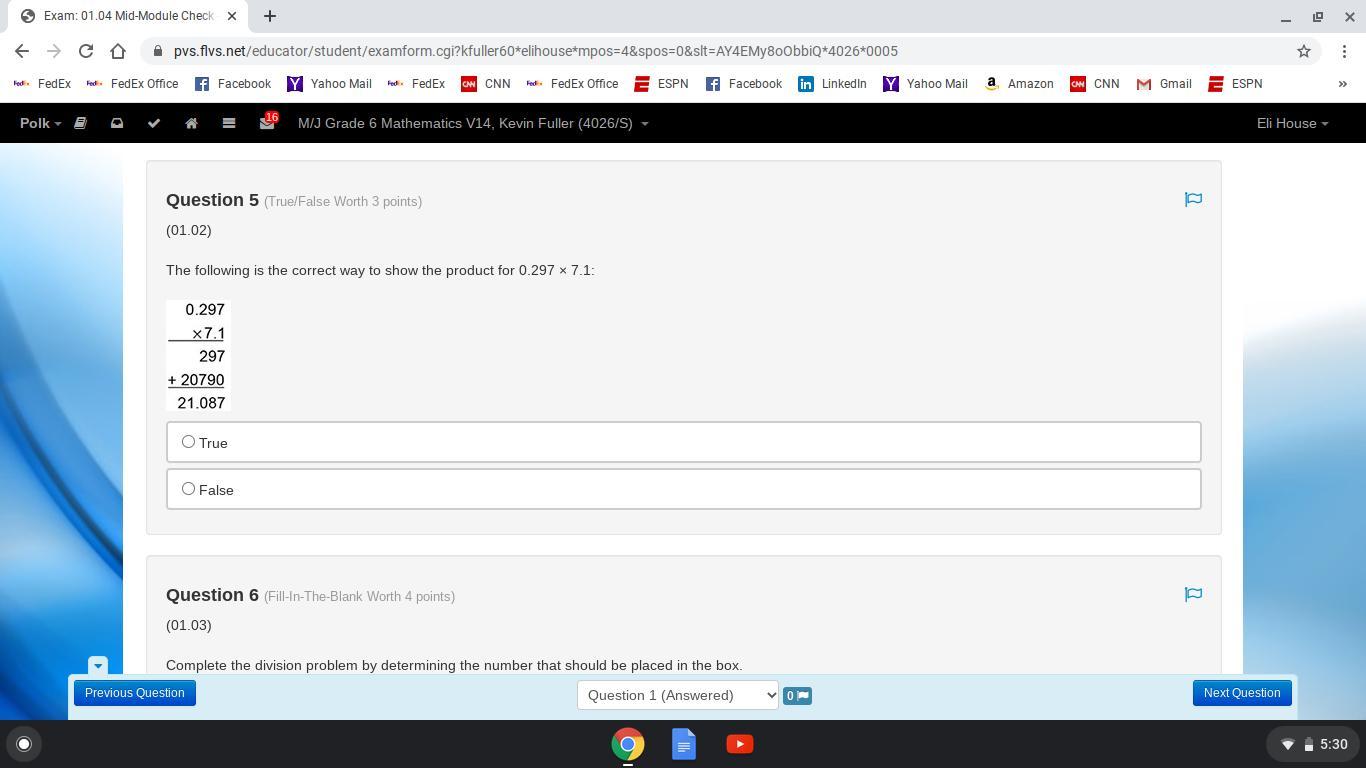Open the browser home page
This screenshot has width=1366, height=768.
pyautogui.click(x=118, y=51)
